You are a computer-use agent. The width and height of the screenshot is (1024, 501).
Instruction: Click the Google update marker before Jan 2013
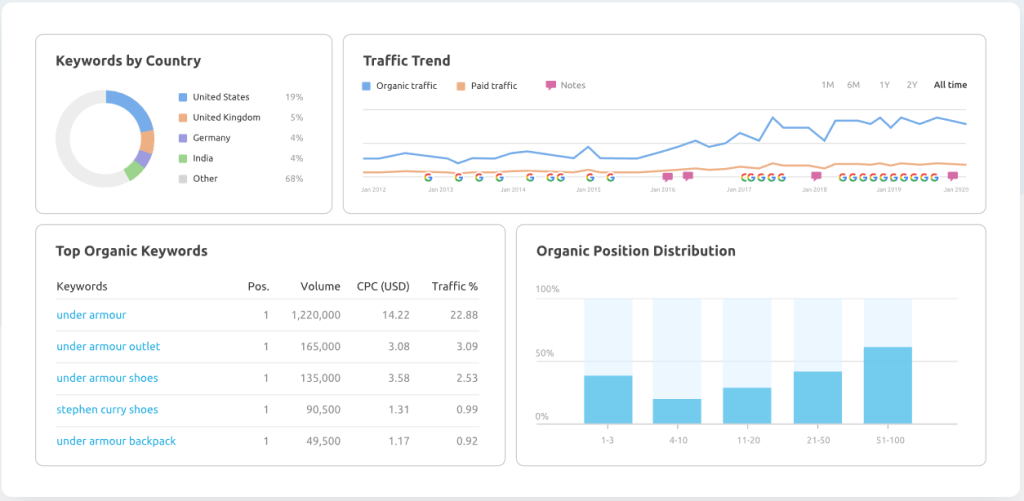428,177
